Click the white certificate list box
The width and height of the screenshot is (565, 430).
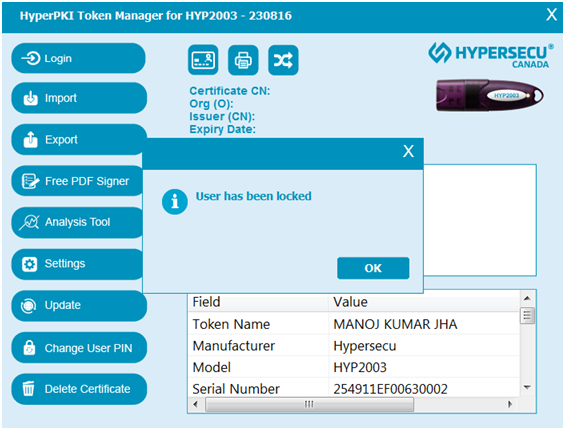click(480, 220)
